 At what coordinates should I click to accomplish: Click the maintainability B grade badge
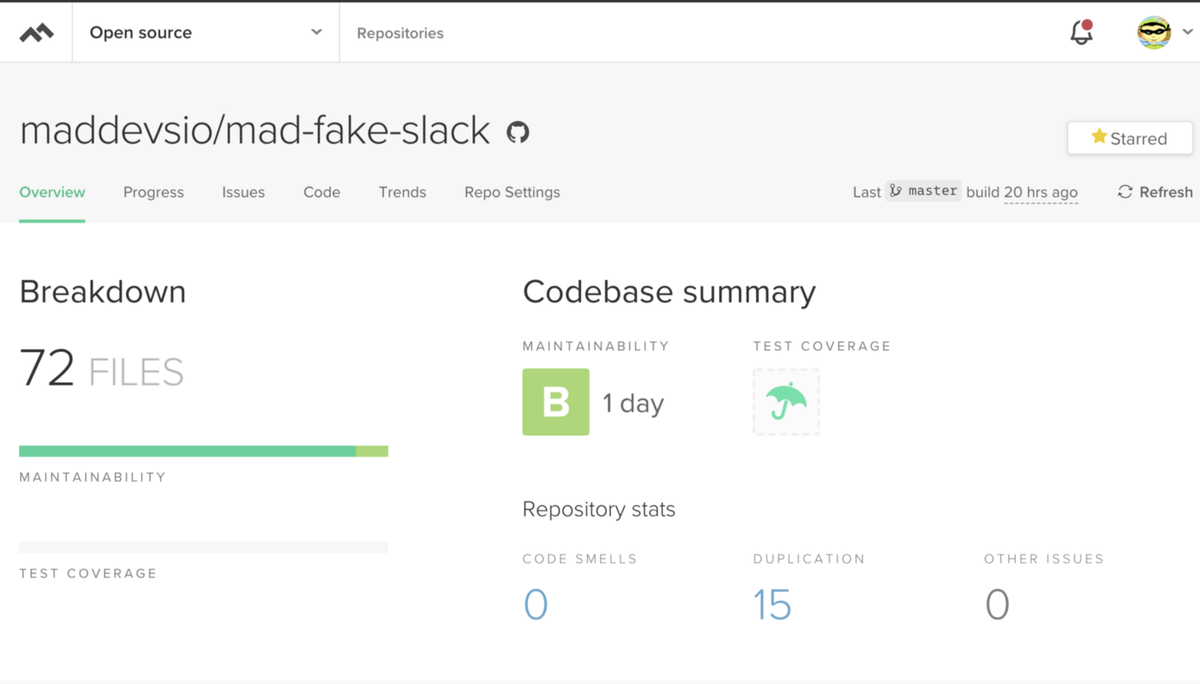click(555, 402)
